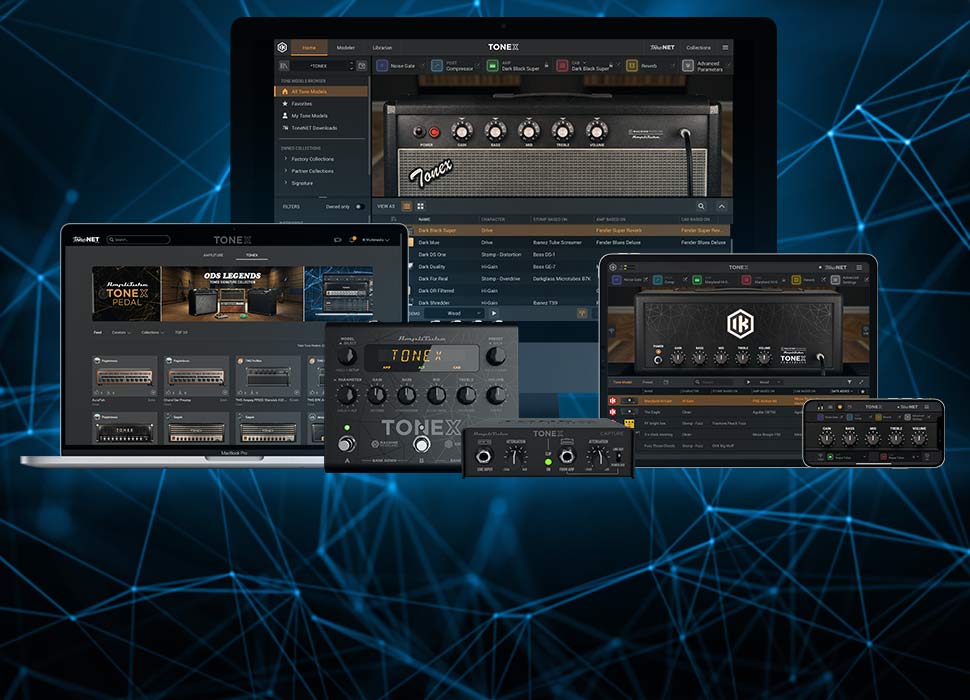
Task: Select the Dark Blue tone model row
Action: click(x=430, y=241)
